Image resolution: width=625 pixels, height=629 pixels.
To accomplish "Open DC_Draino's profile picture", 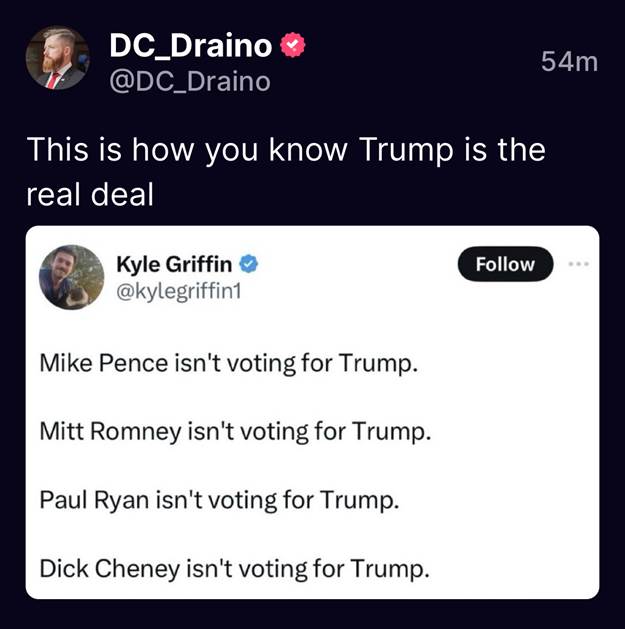I will 56,59.
